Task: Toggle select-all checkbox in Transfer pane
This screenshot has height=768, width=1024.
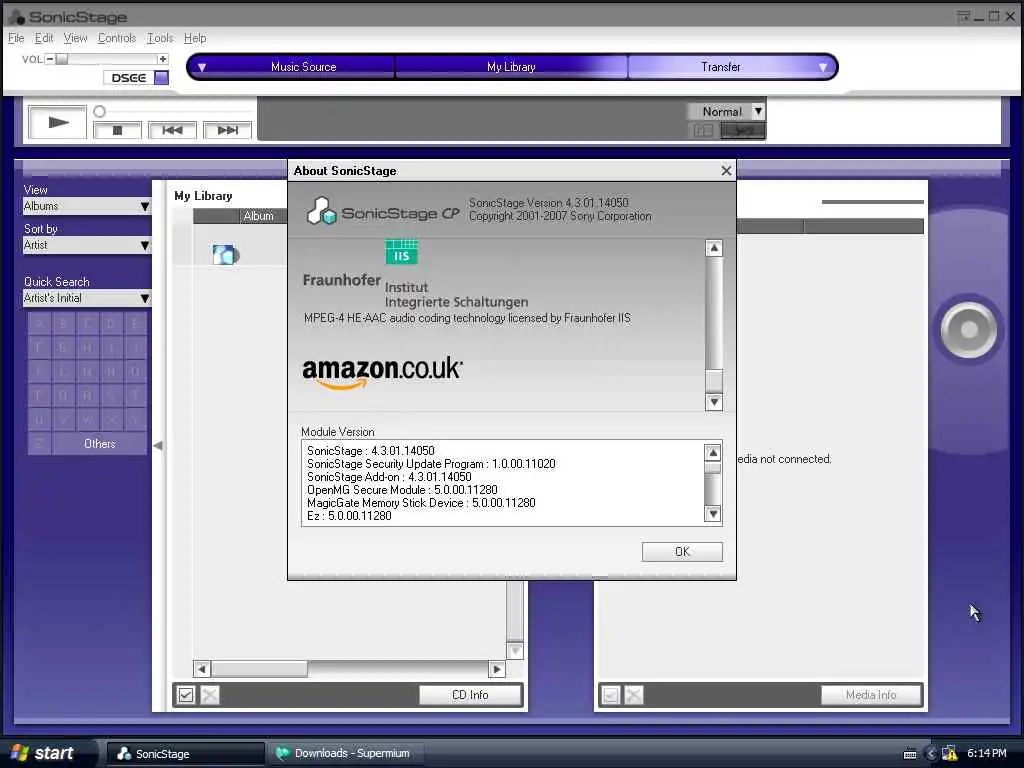Action: coord(610,695)
